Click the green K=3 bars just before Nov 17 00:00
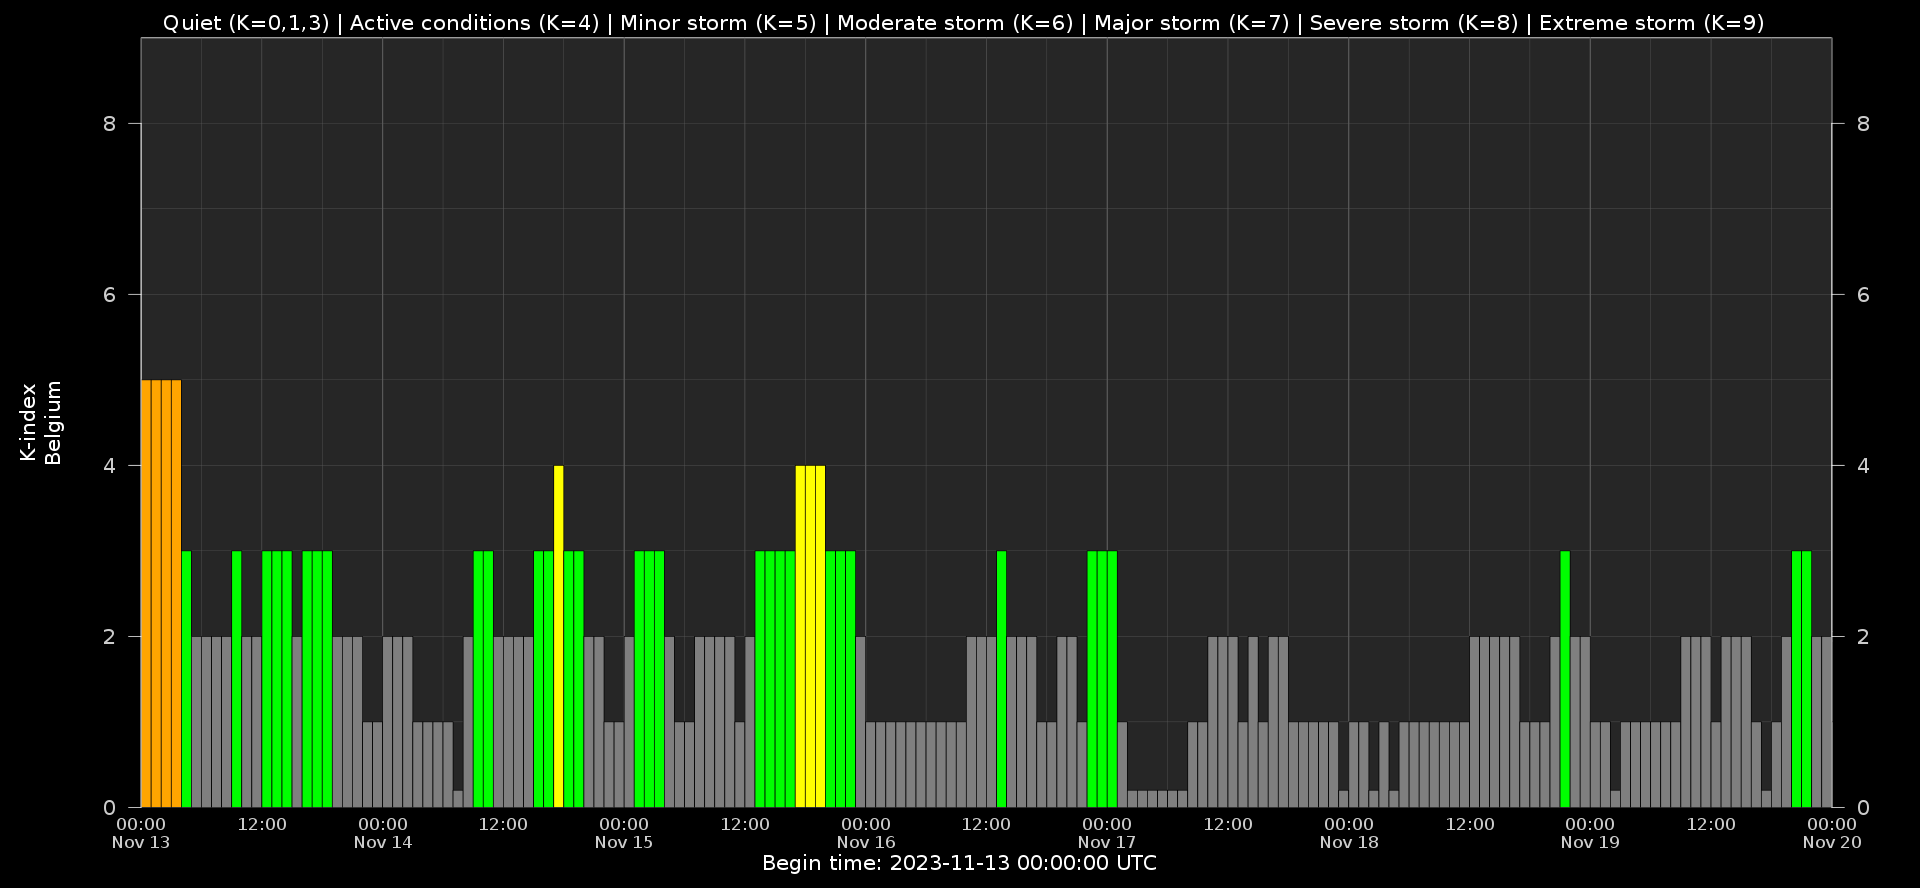This screenshot has width=1920, height=888. tap(1102, 679)
